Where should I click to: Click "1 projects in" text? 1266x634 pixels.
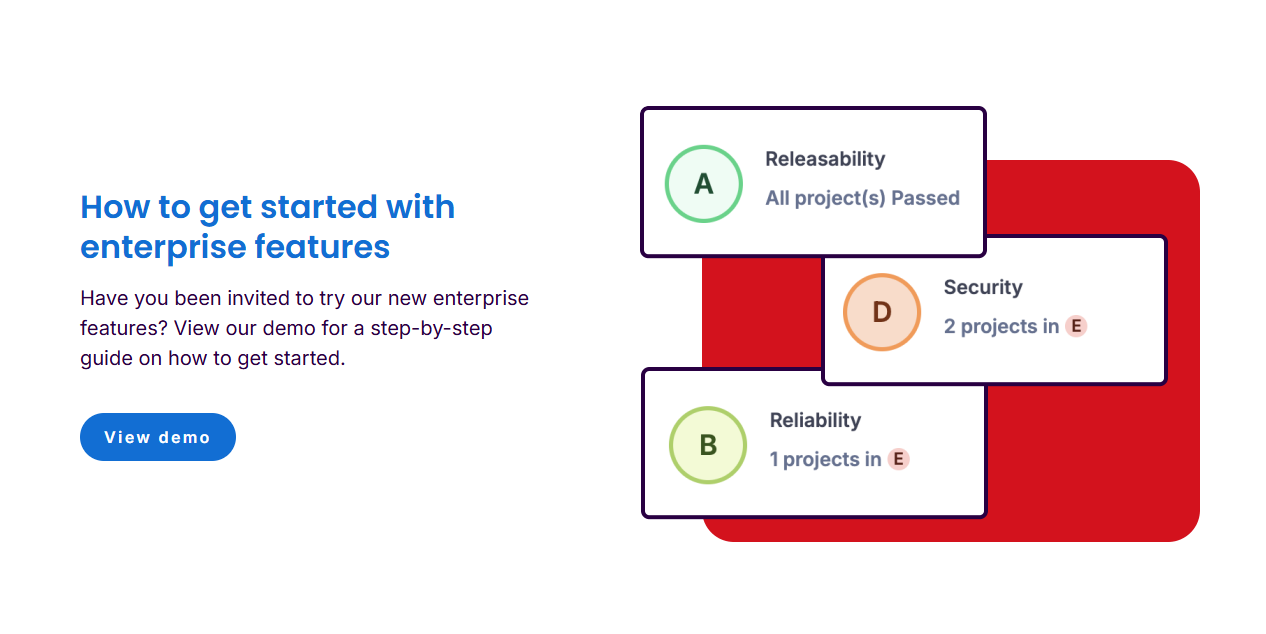825,459
